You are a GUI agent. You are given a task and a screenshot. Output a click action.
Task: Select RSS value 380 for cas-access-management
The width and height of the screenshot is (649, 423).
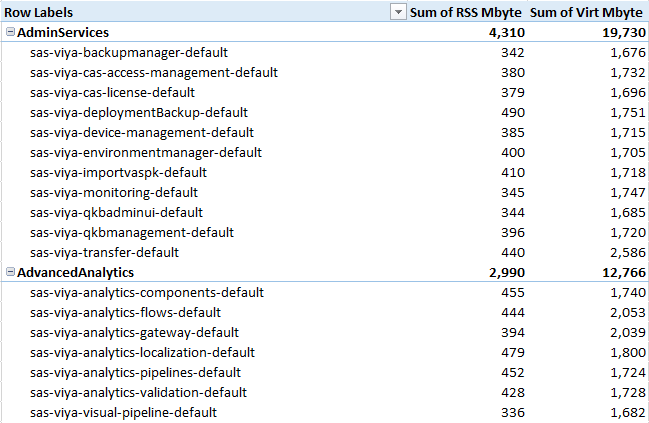pyautogui.click(x=513, y=73)
